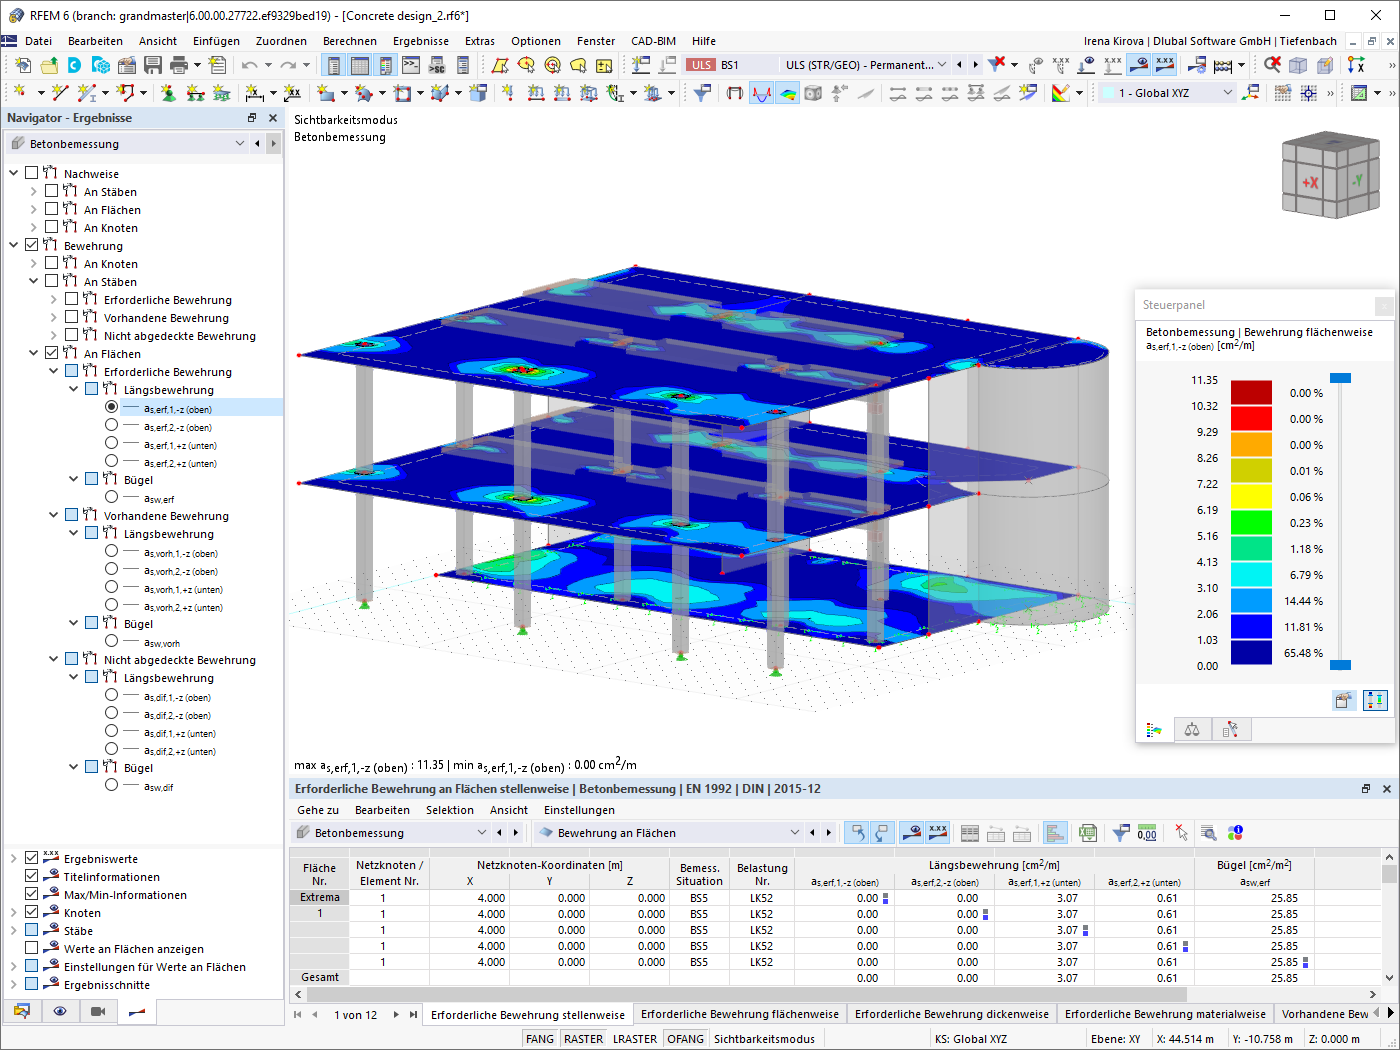Click the new node icon in second toolbar
The height and width of the screenshot is (1050, 1400).
[x=19, y=93]
